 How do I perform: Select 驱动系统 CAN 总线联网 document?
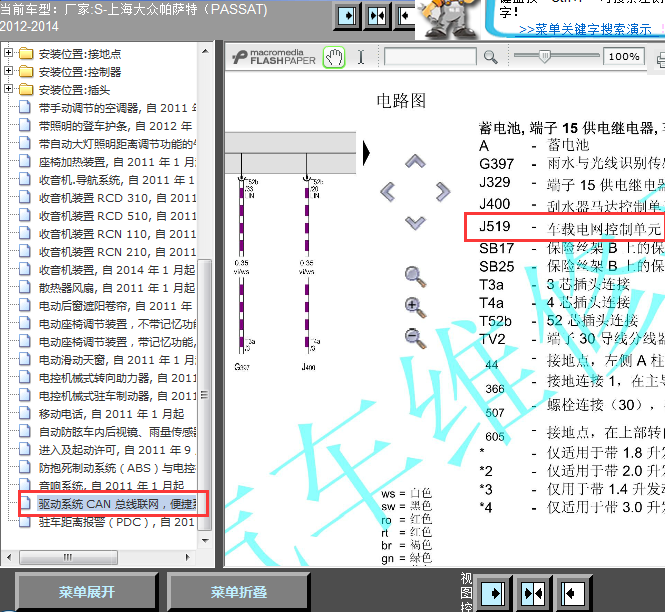pyautogui.click(x=117, y=504)
